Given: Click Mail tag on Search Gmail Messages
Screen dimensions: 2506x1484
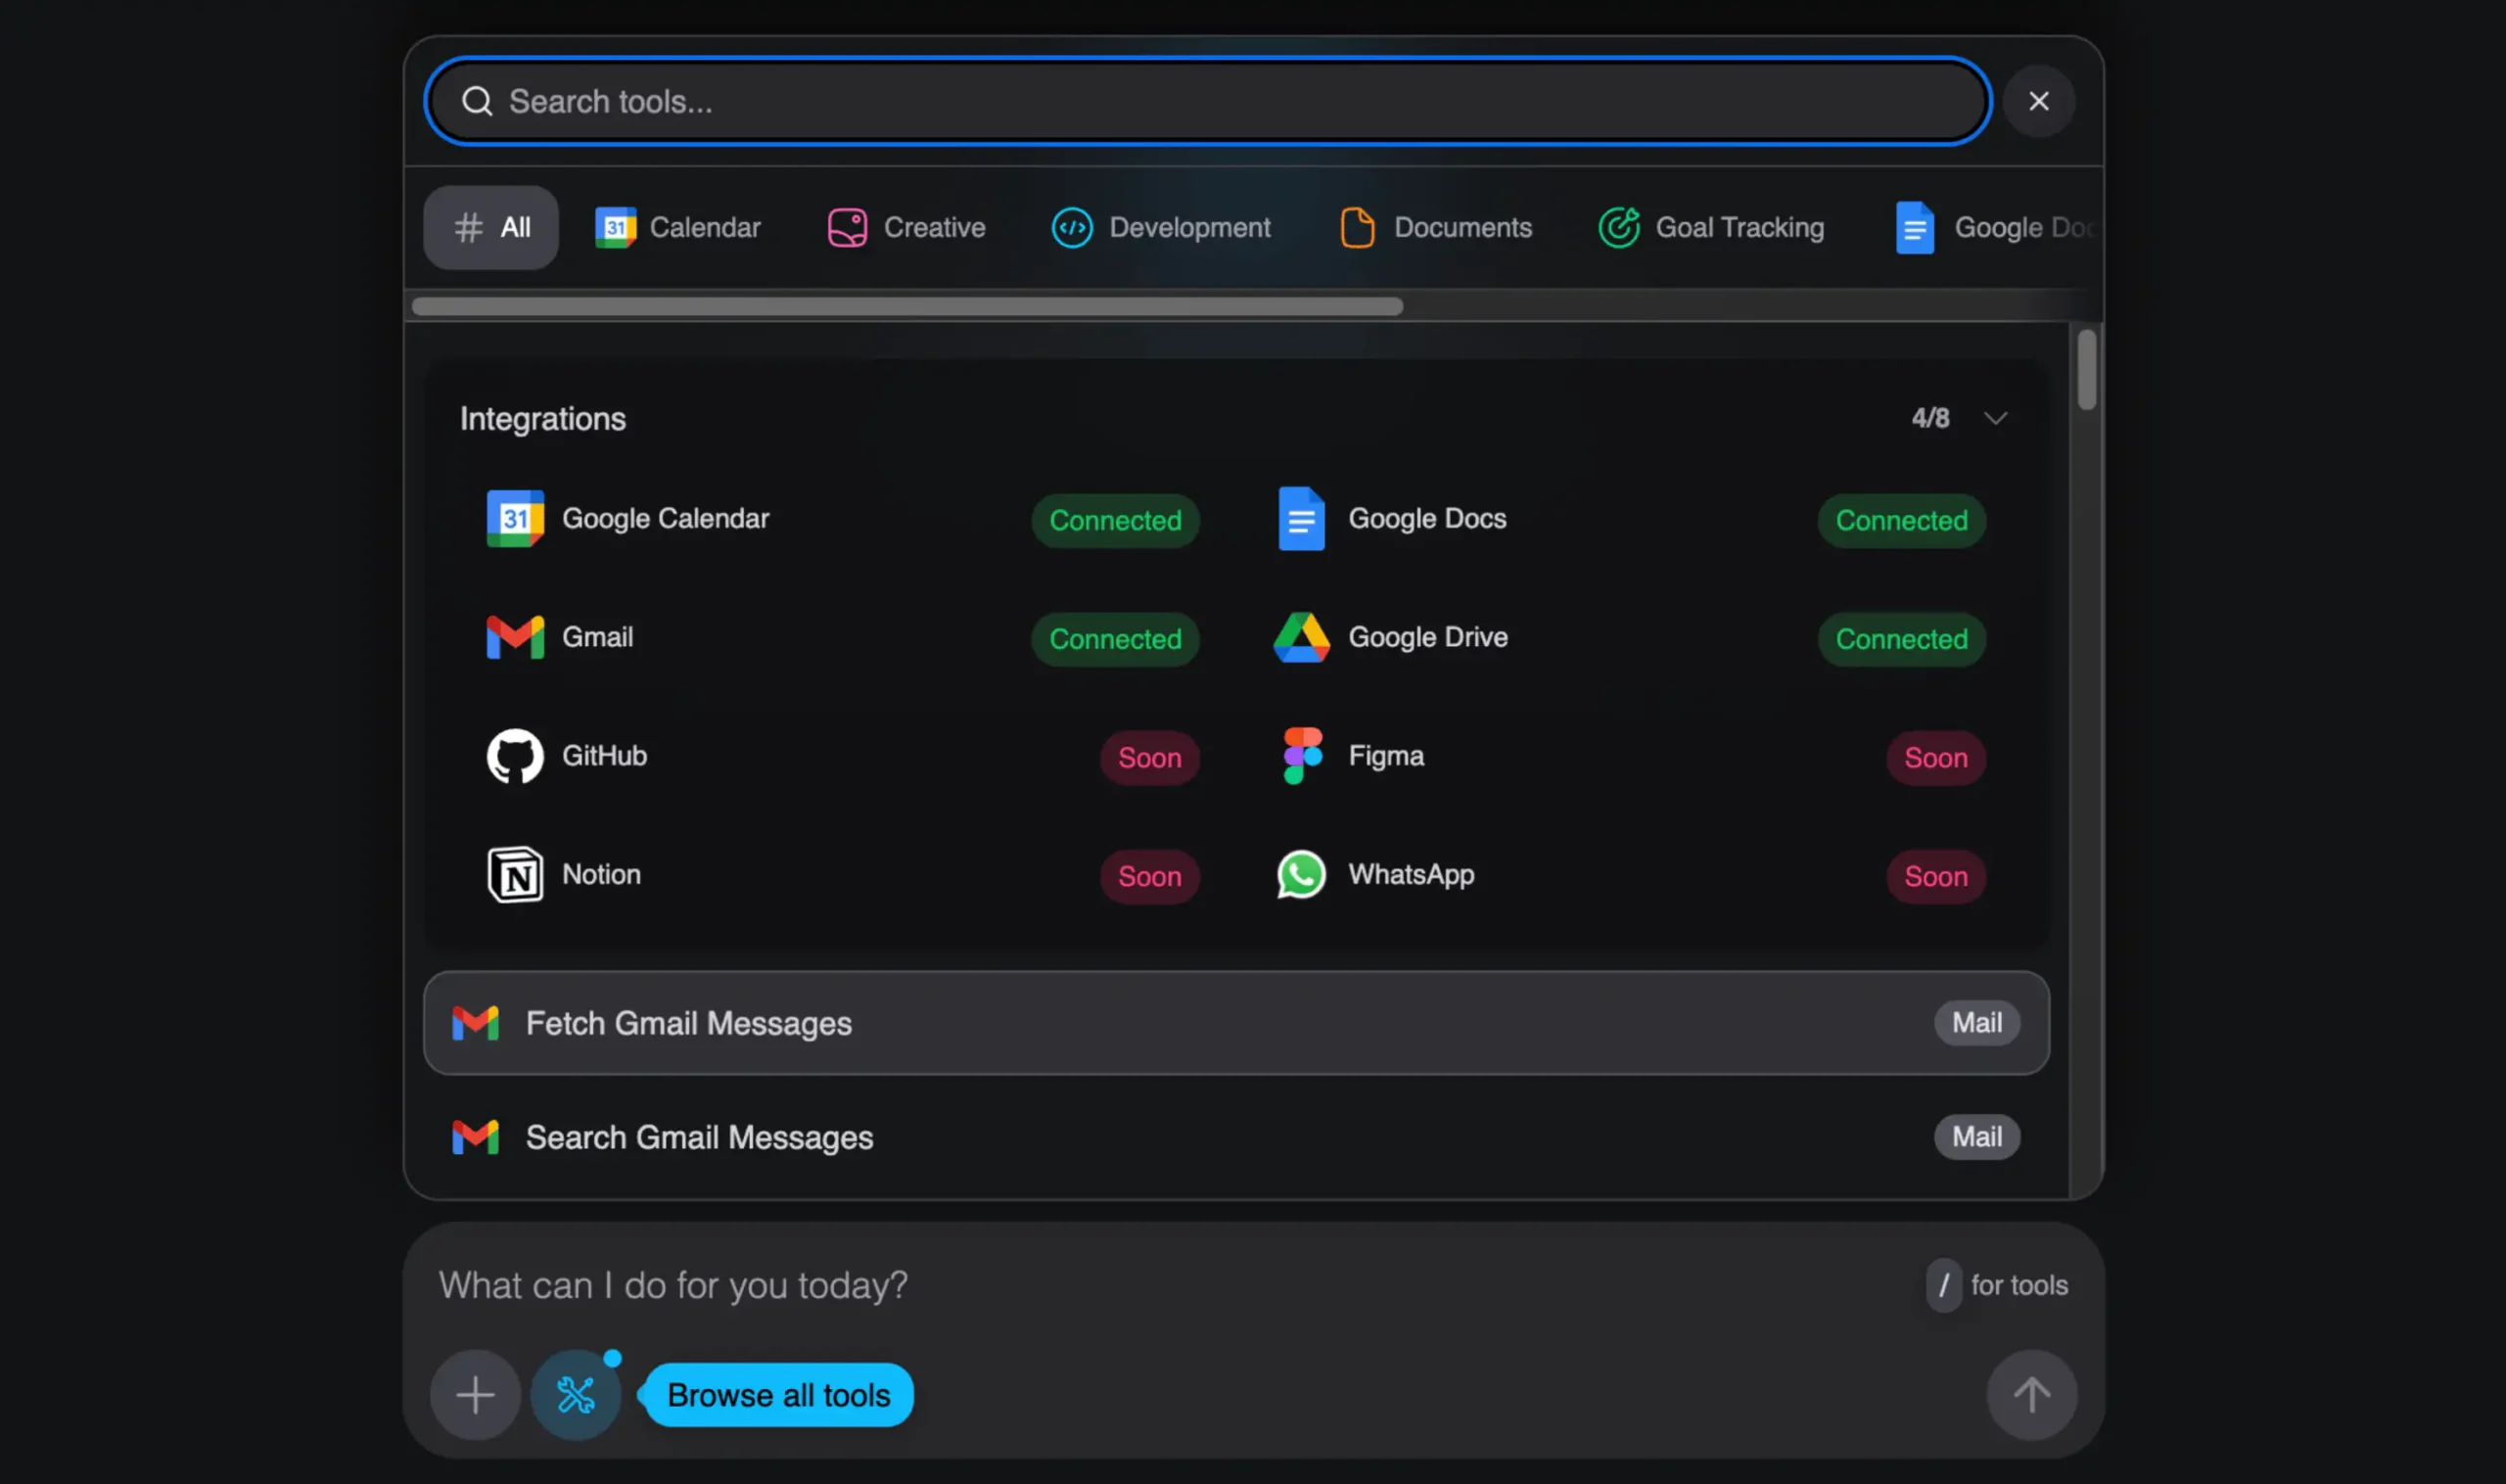Looking at the screenshot, I should click(1976, 1137).
